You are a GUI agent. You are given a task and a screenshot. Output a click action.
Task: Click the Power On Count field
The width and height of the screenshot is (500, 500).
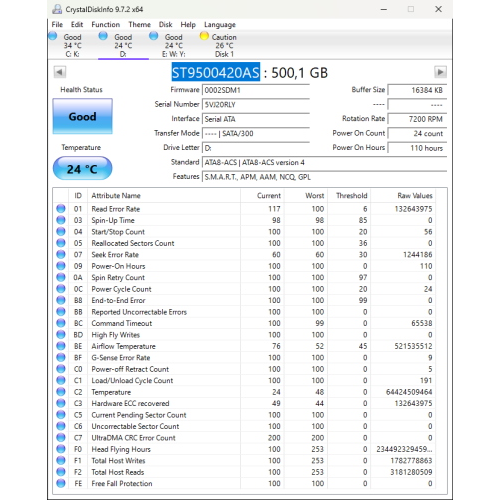417,133
